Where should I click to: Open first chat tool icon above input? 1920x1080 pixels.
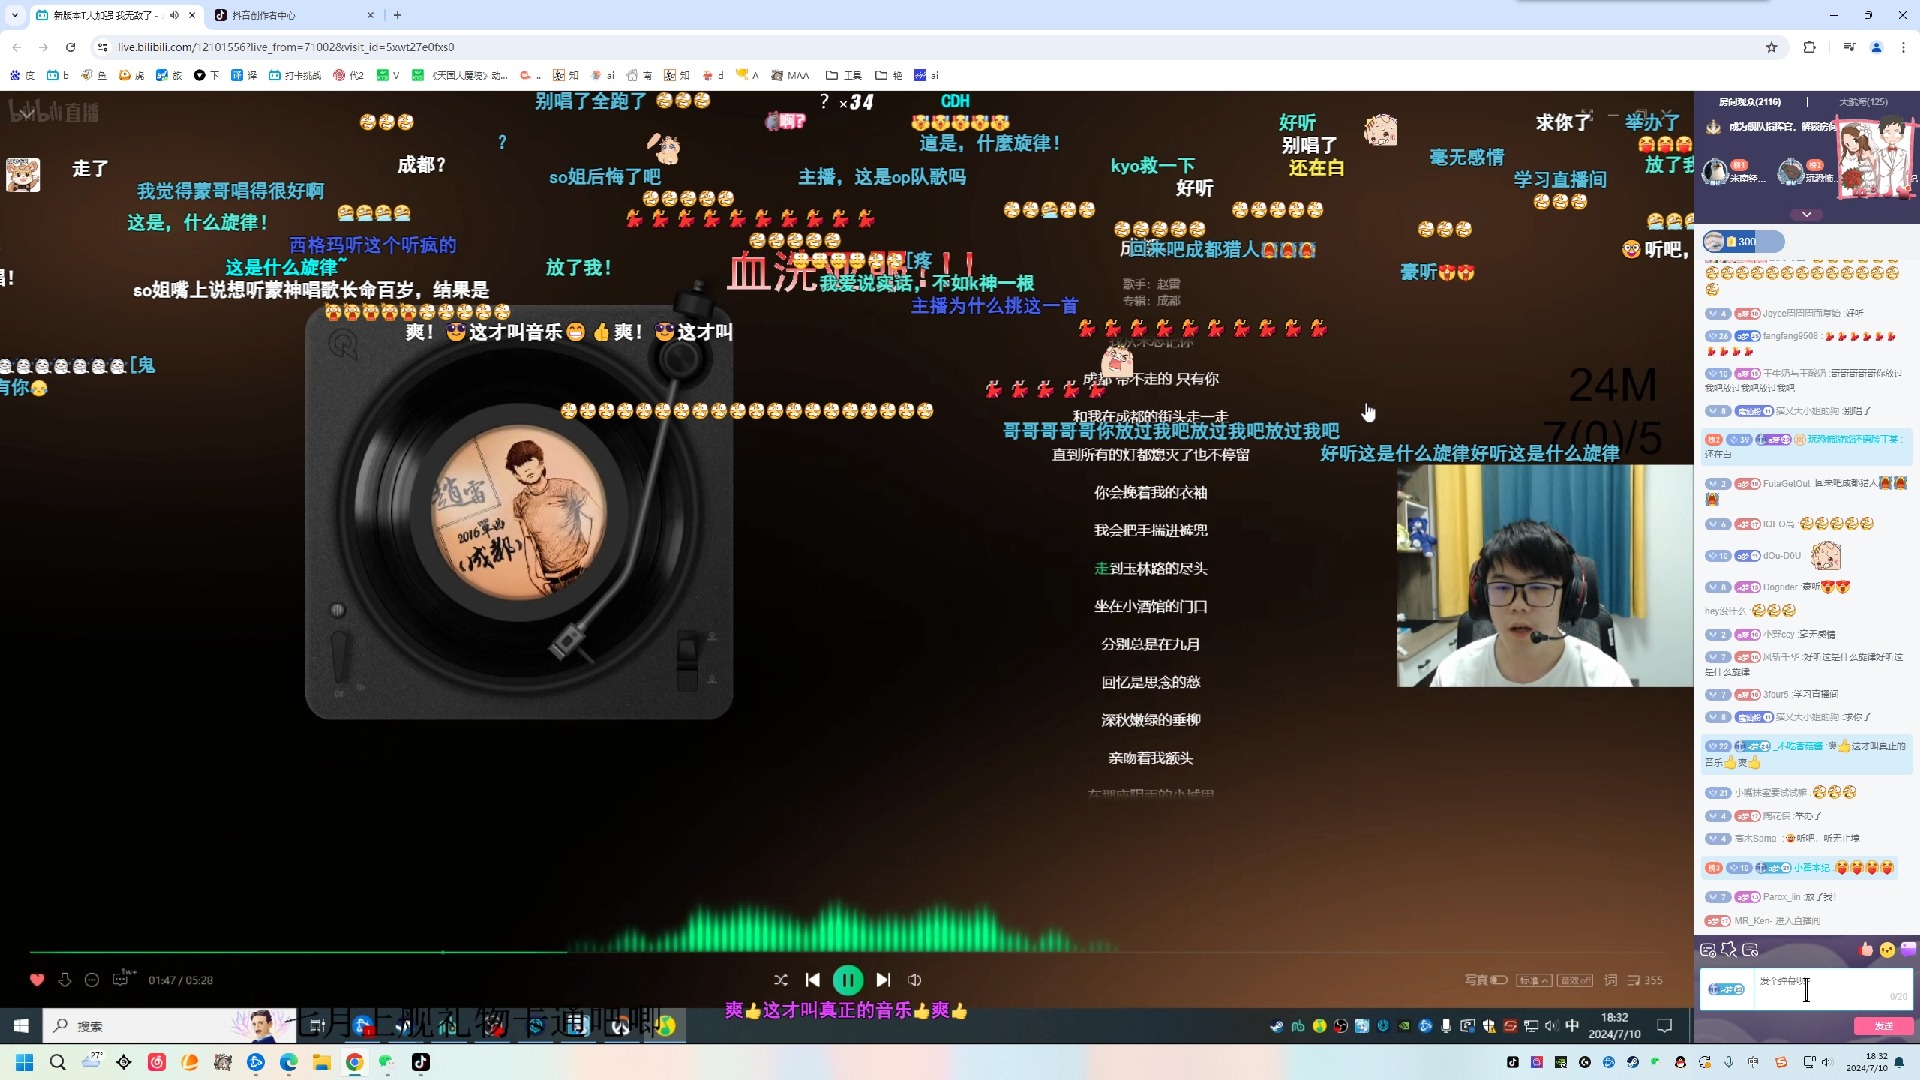click(1708, 950)
